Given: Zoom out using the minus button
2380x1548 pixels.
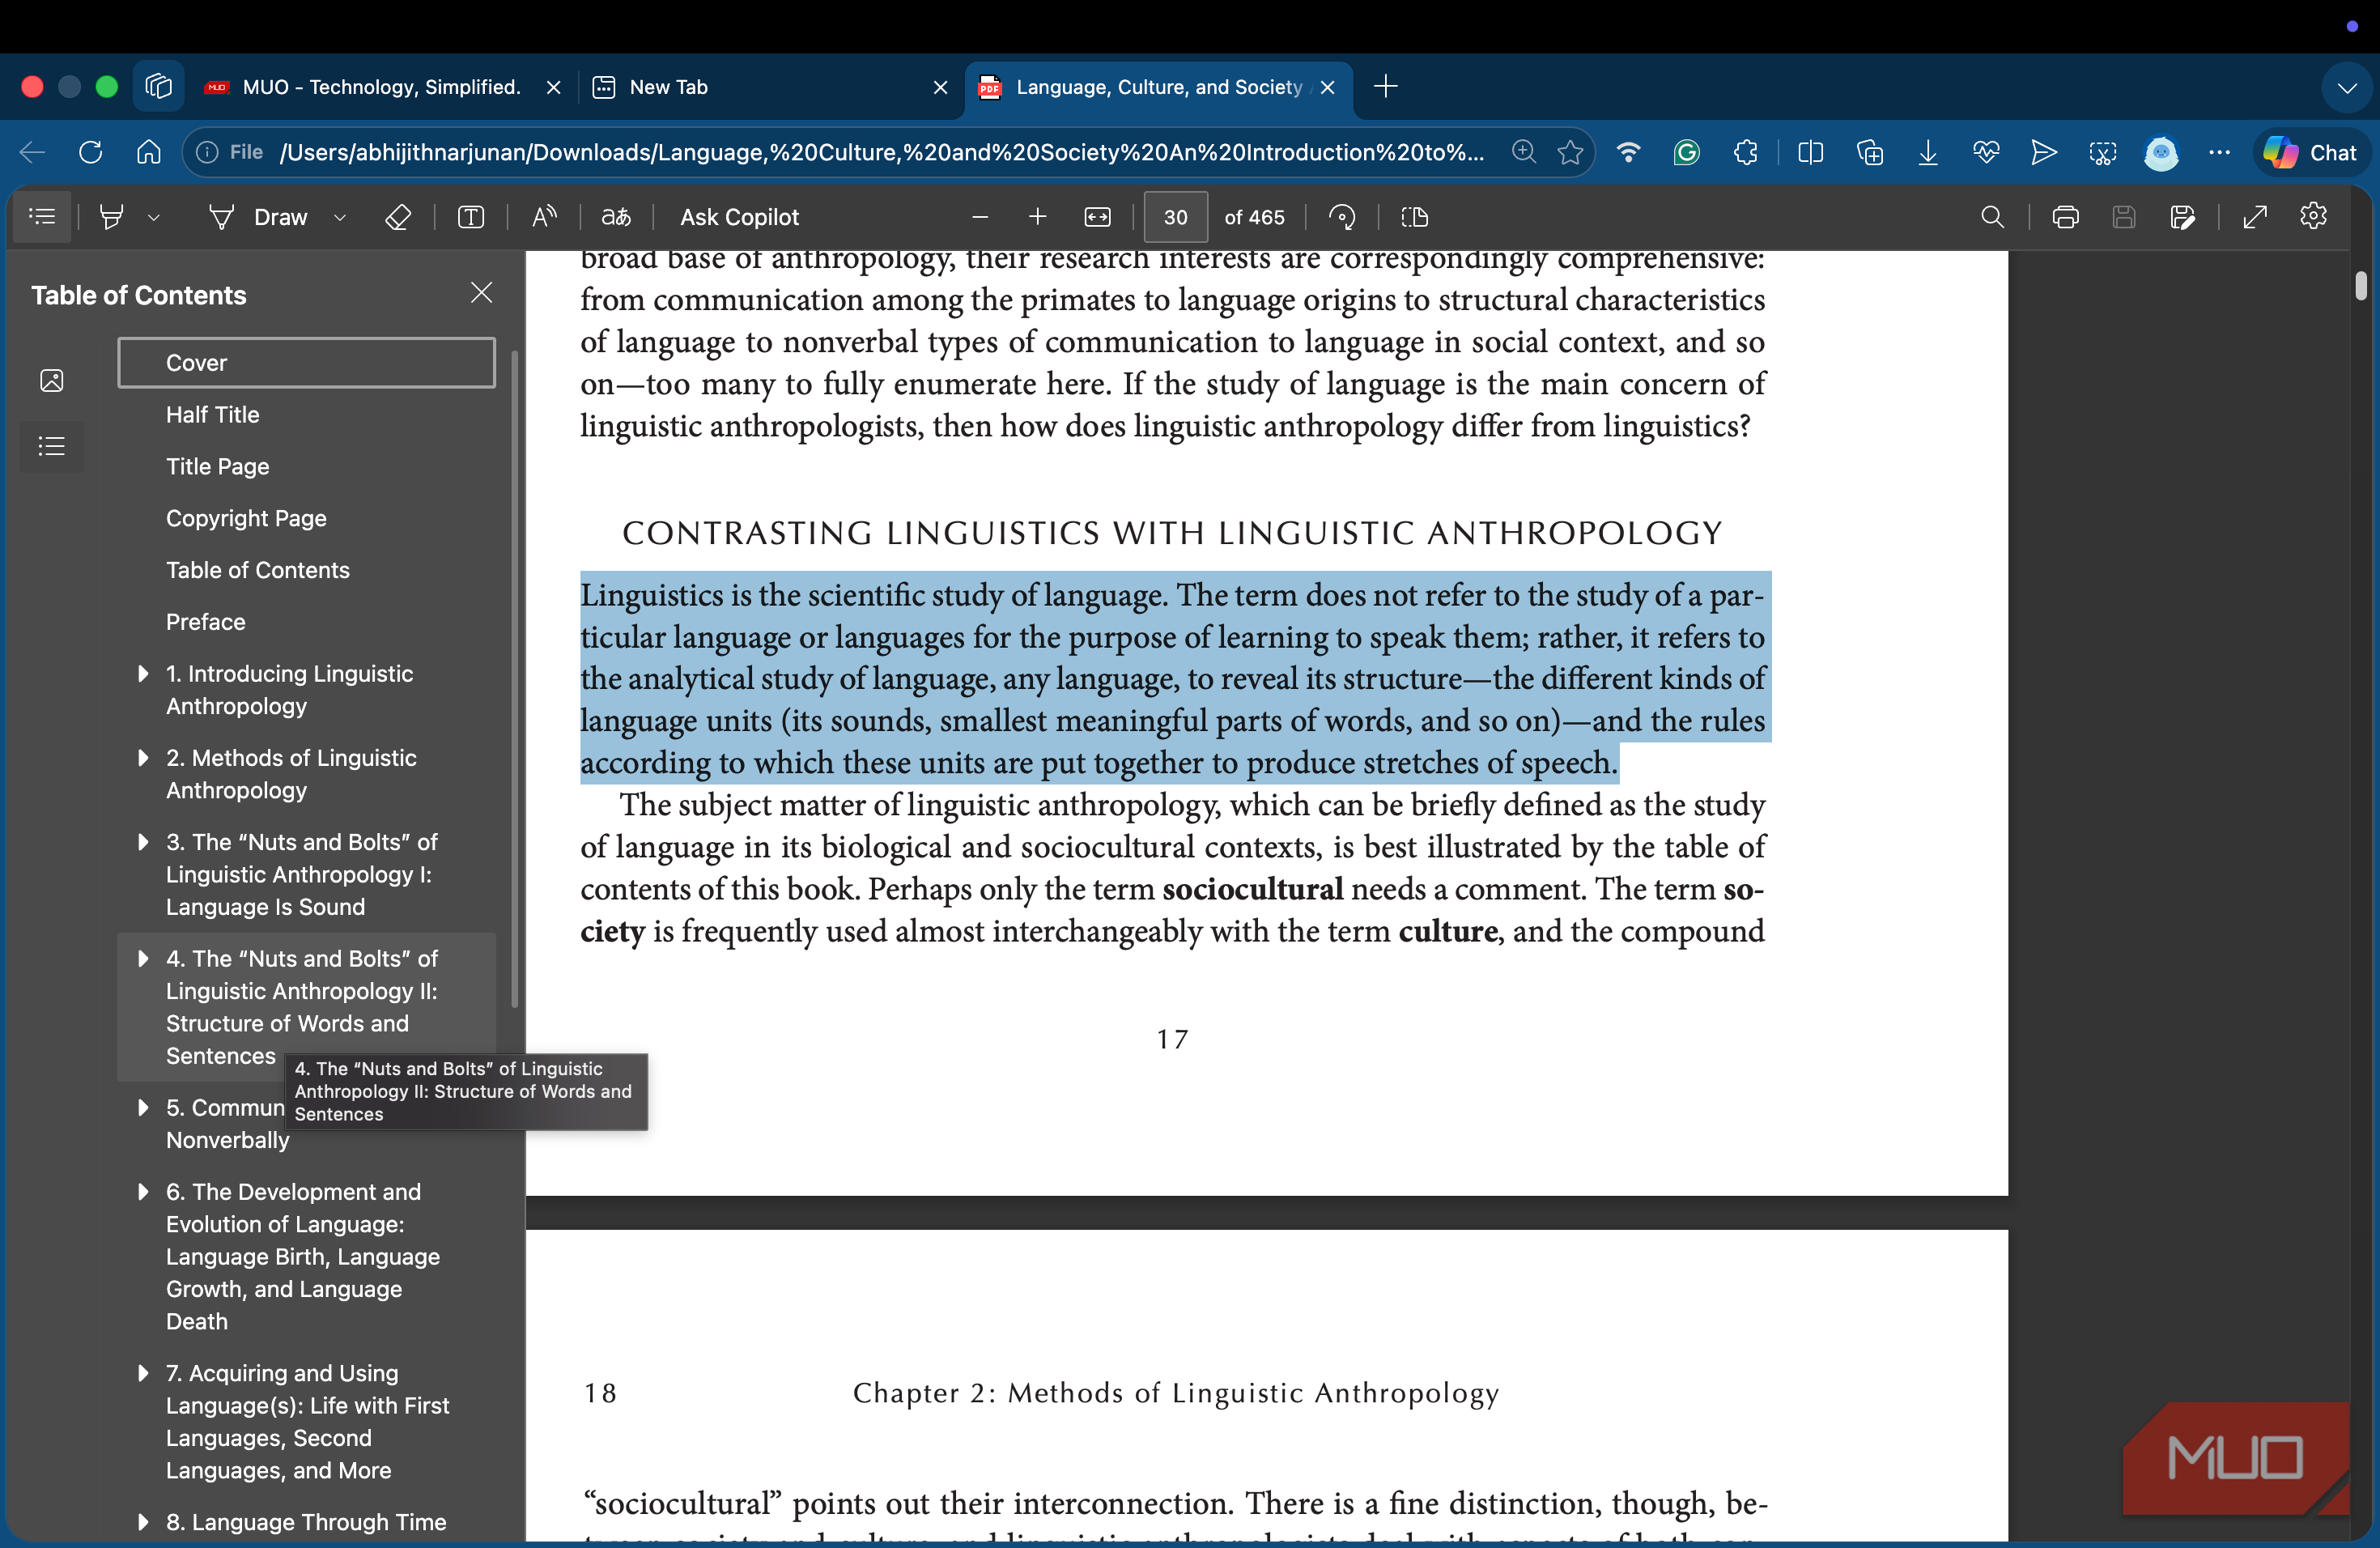Looking at the screenshot, I should point(980,217).
